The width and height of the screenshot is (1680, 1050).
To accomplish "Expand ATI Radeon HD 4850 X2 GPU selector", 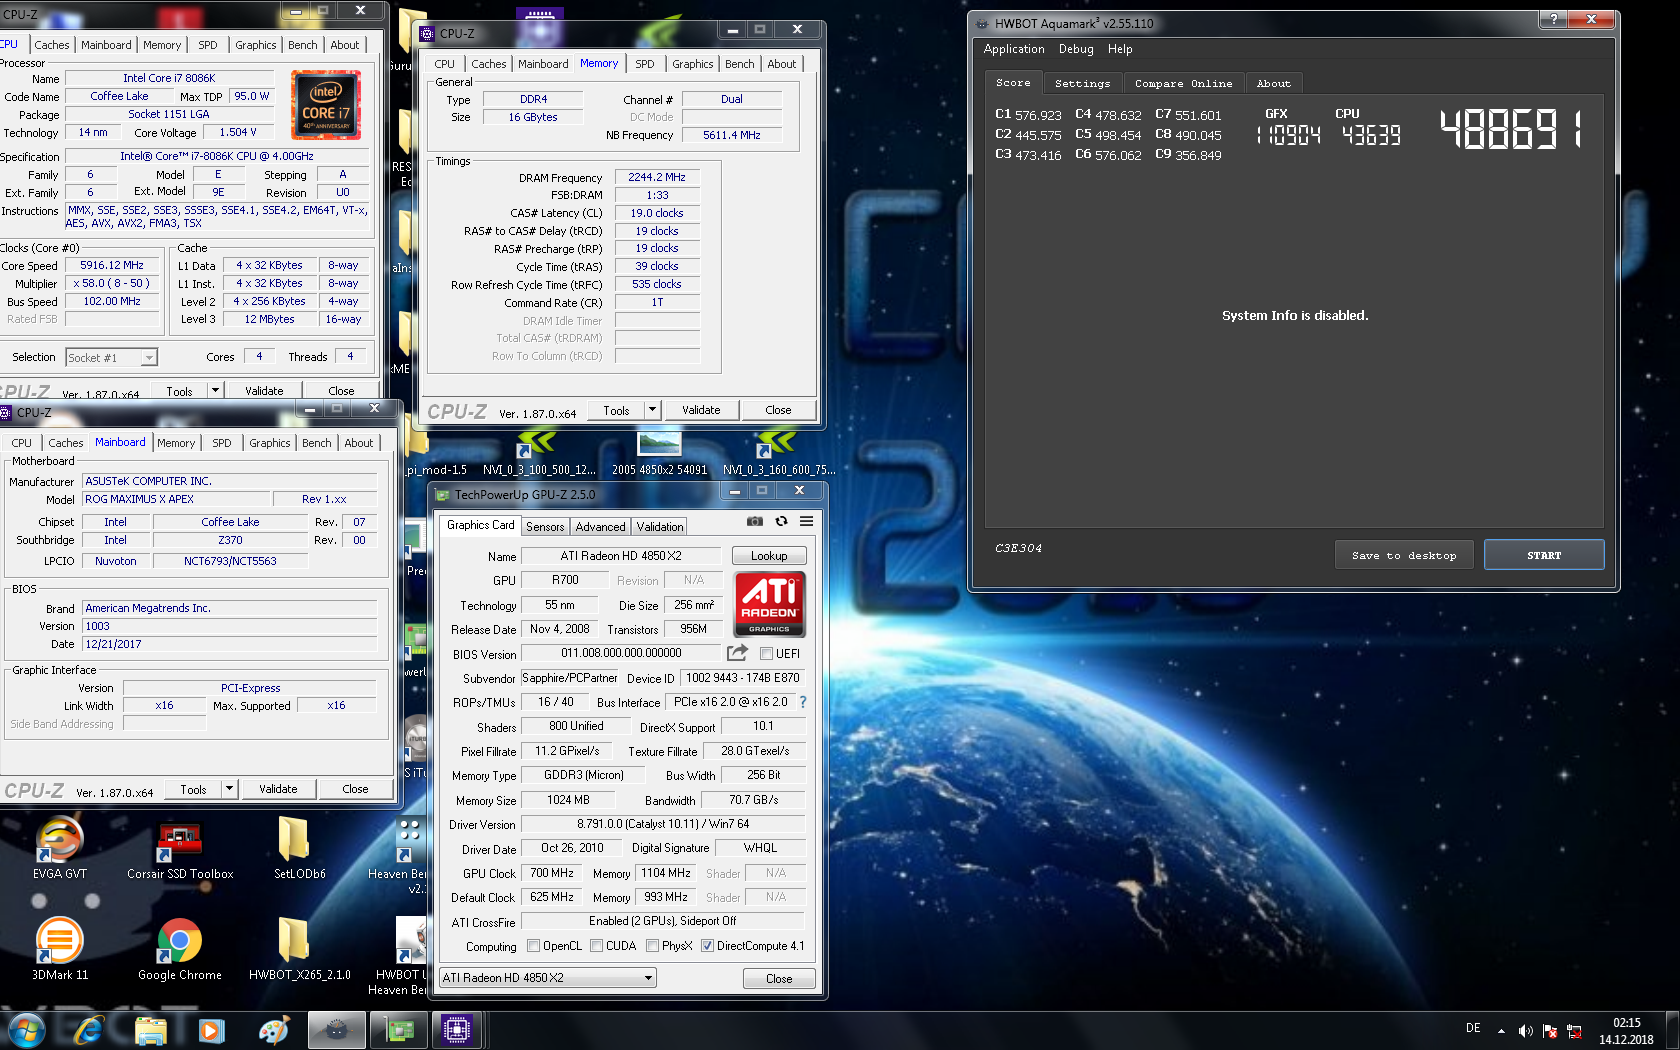I will click(x=648, y=978).
